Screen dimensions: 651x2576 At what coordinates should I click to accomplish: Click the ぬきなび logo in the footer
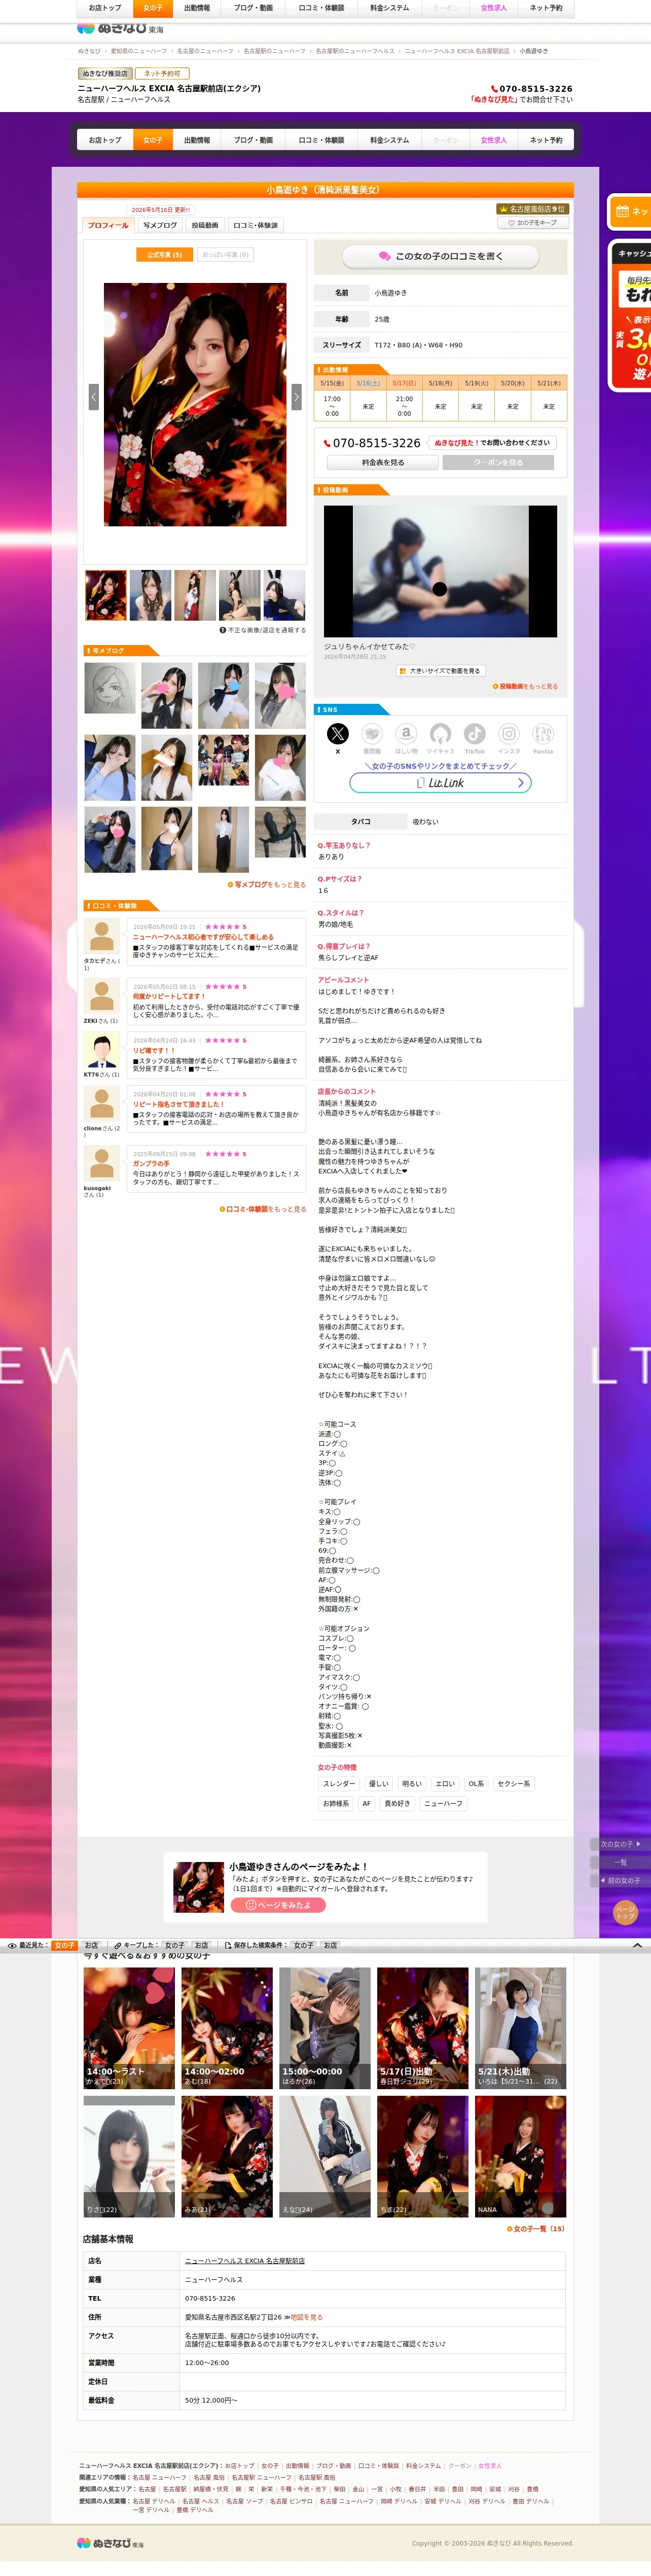point(110,2543)
